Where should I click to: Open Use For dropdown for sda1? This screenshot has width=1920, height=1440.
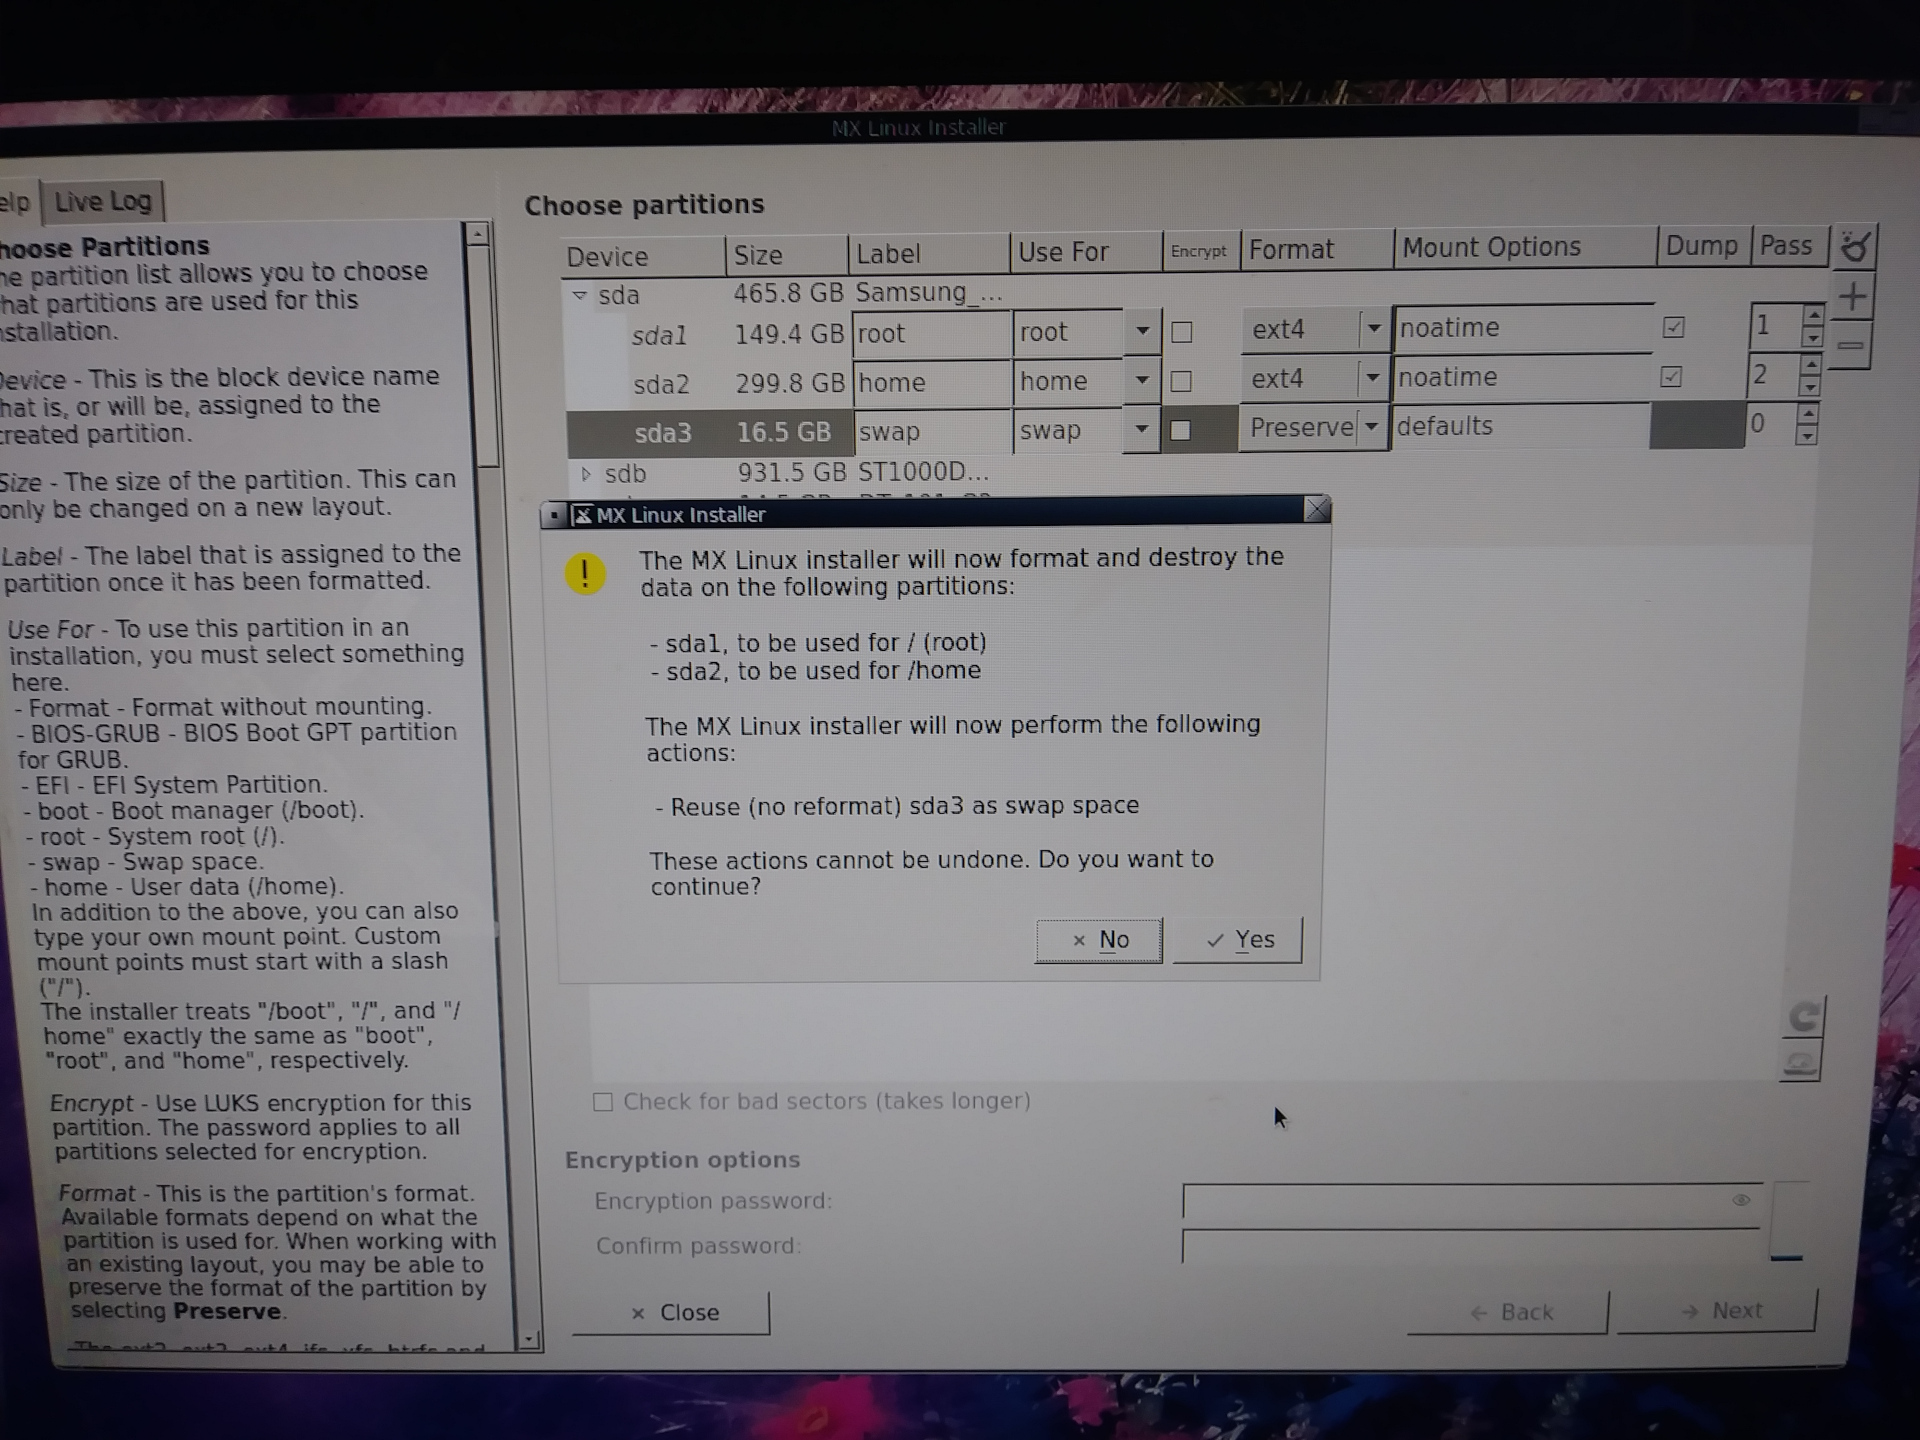pos(1142,331)
